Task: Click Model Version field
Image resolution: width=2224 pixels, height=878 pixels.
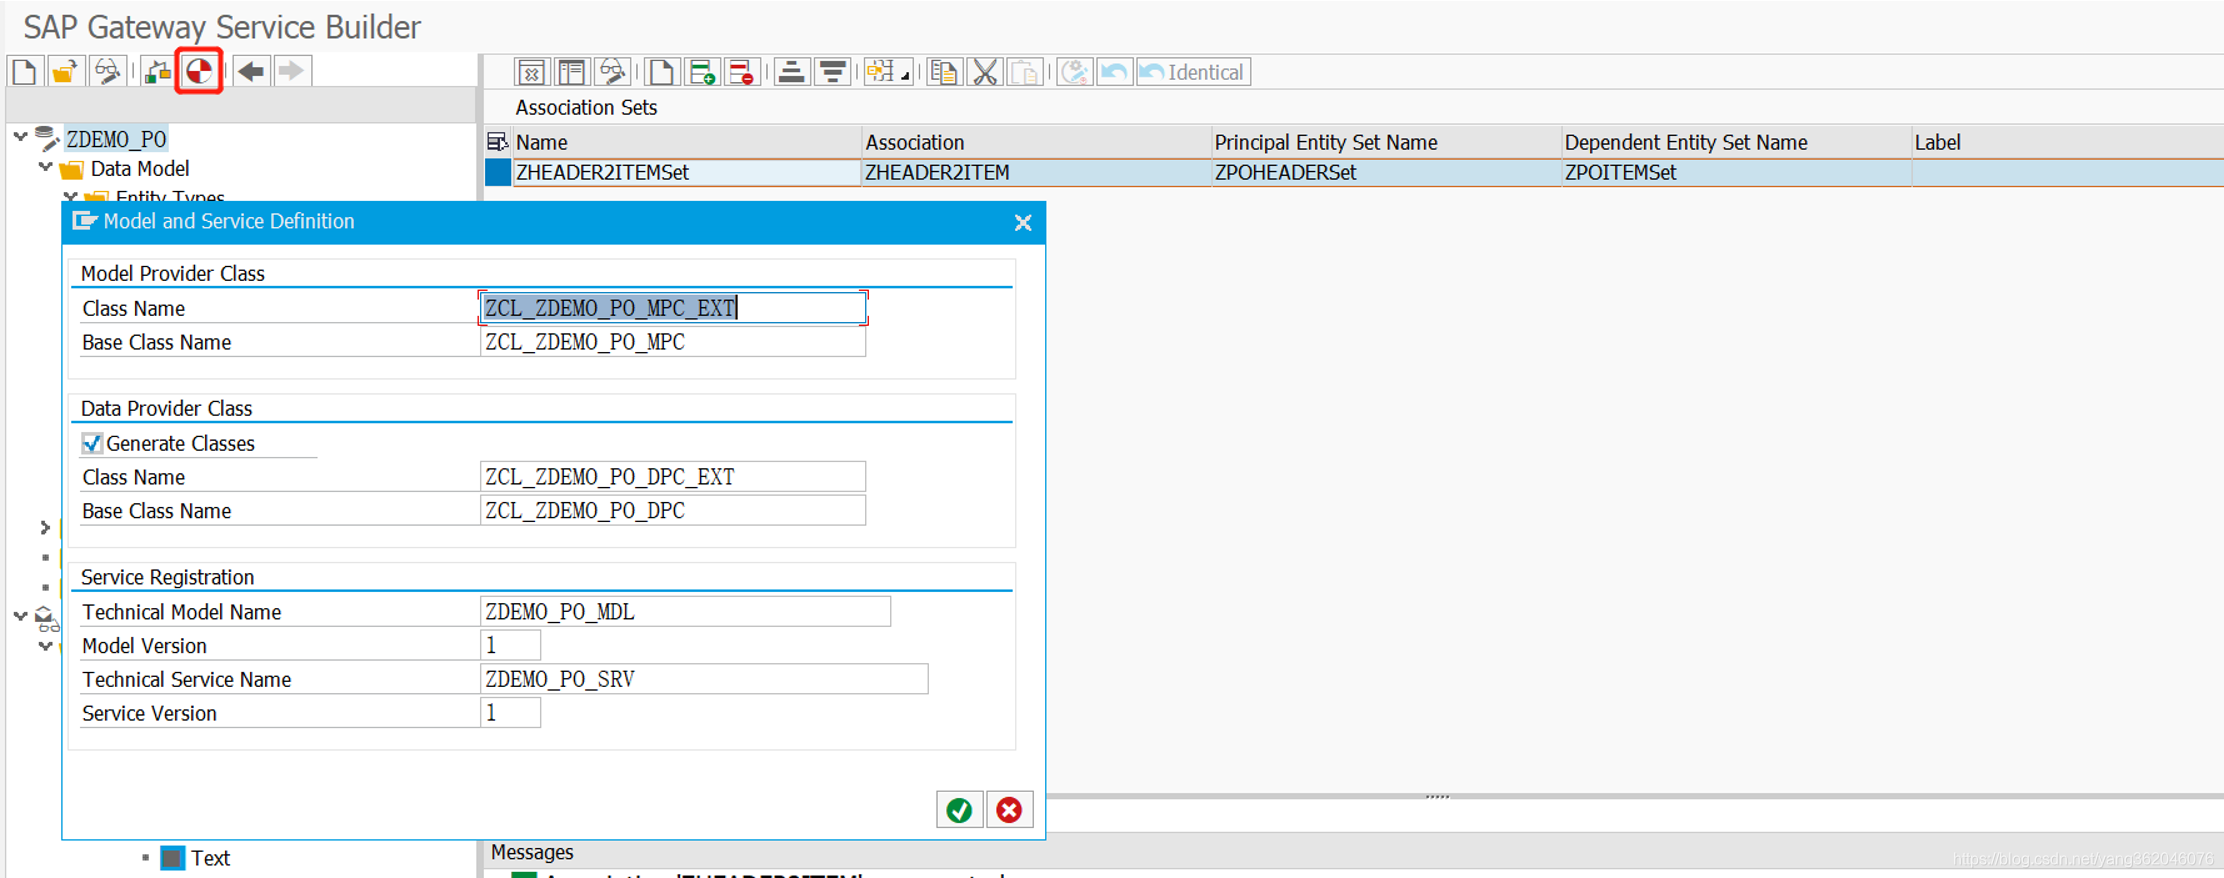Action: click(510, 646)
